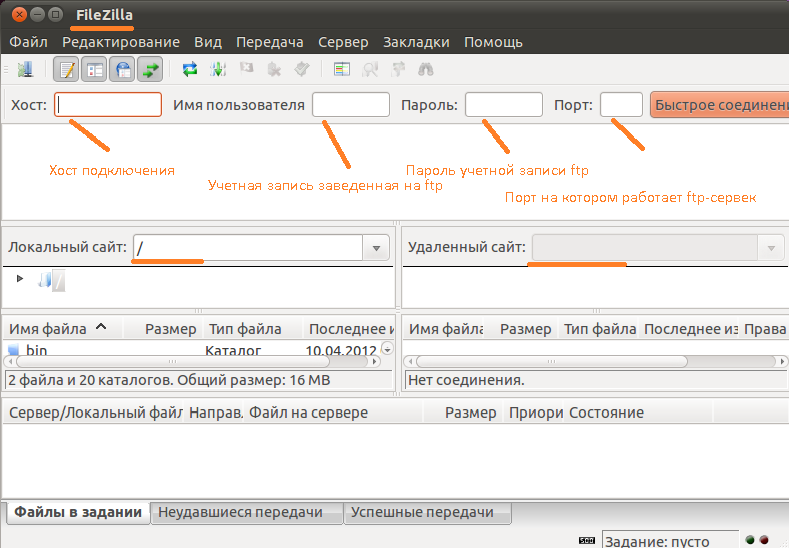
Task: Sort local list by Имя файла
Action: [x=62, y=329]
